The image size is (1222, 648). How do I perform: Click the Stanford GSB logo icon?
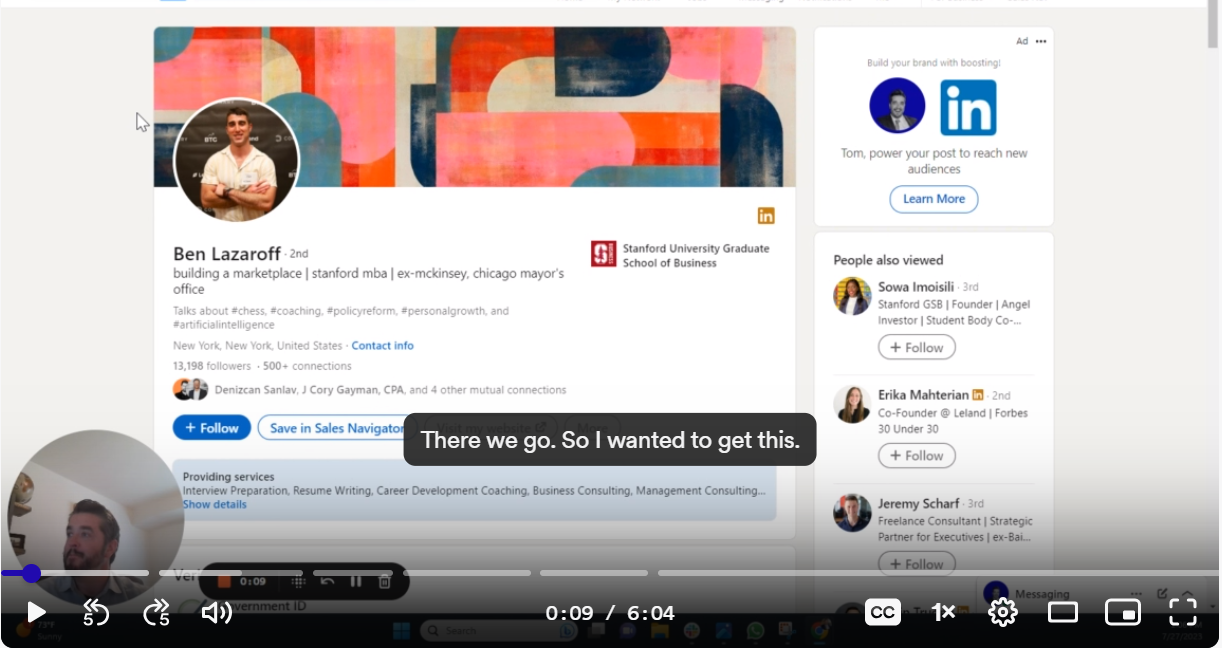click(x=603, y=254)
